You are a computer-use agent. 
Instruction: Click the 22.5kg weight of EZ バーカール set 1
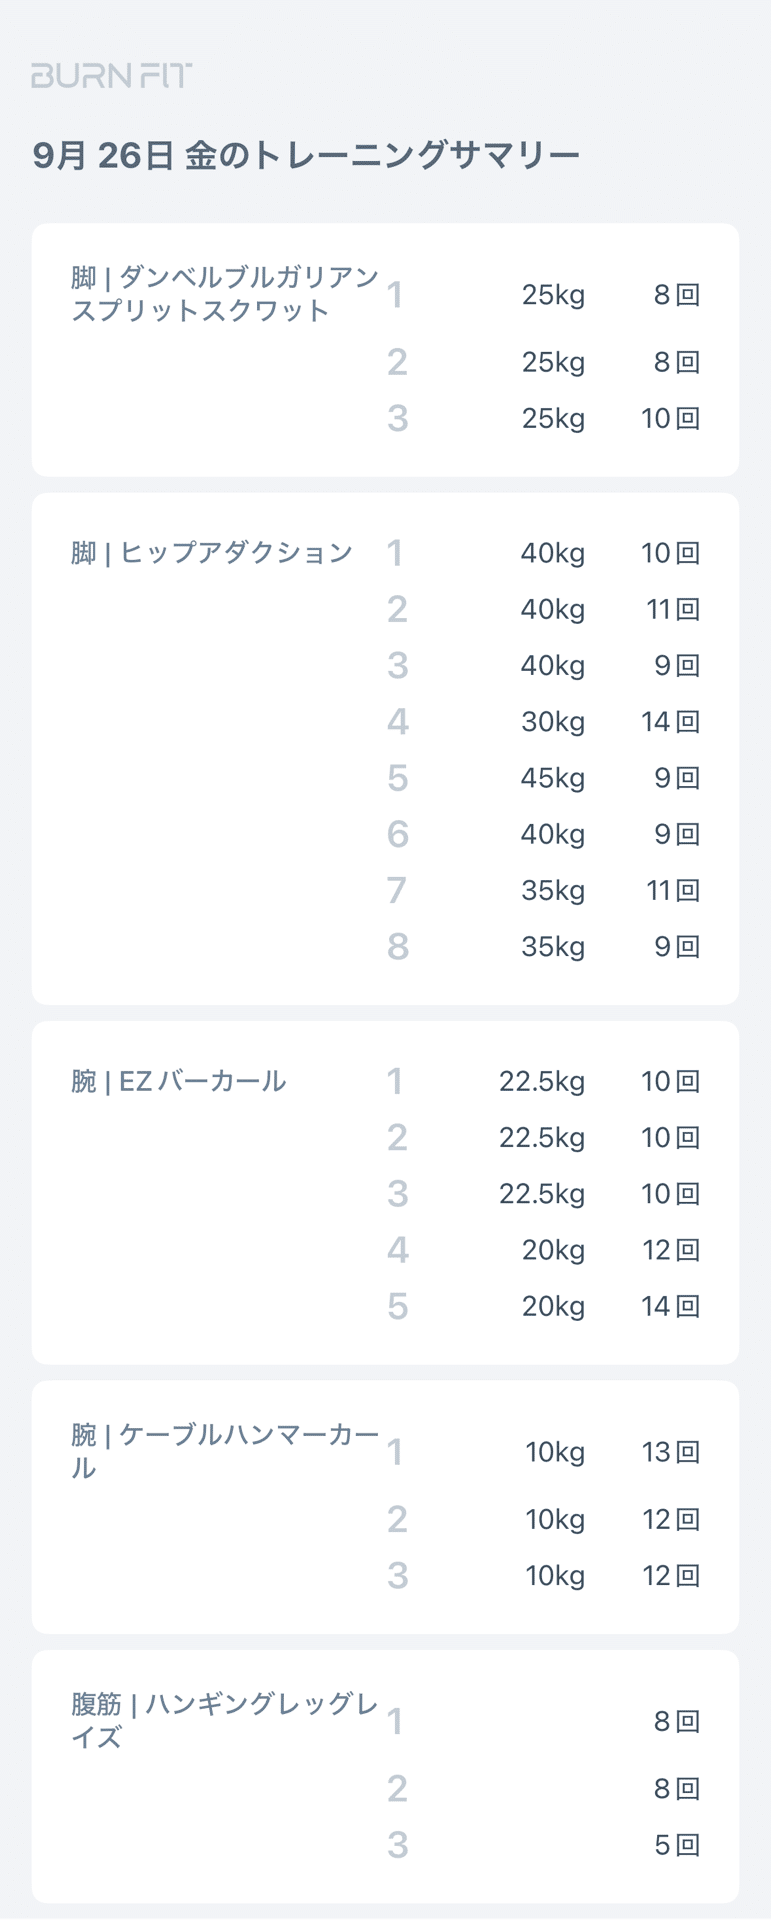pos(542,1081)
